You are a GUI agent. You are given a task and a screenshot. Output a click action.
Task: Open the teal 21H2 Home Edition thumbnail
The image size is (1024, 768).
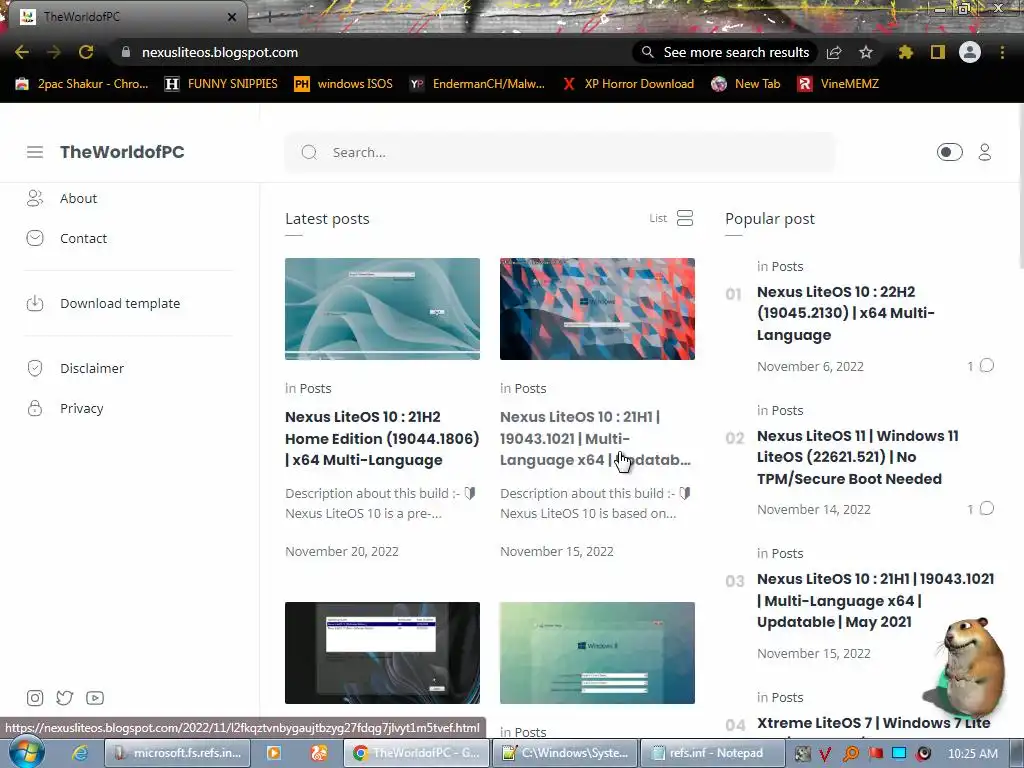click(x=382, y=309)
